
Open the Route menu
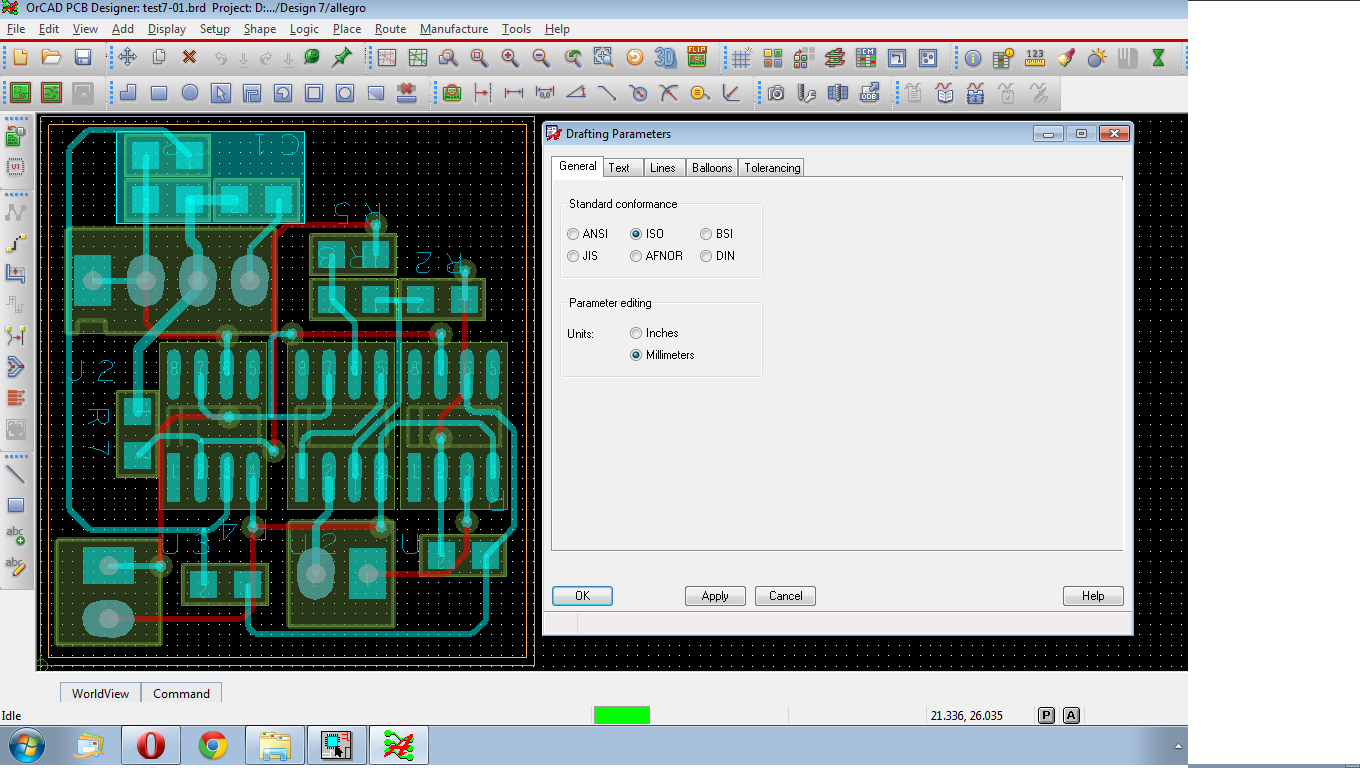(x=390, y=29)
